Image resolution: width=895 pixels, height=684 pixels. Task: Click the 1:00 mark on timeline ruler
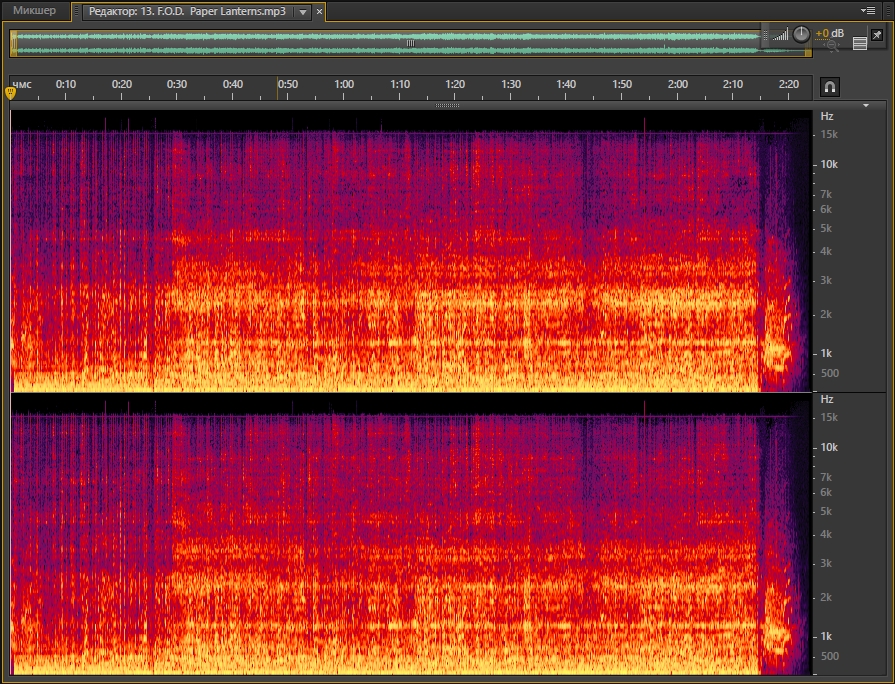pos(344,84)
